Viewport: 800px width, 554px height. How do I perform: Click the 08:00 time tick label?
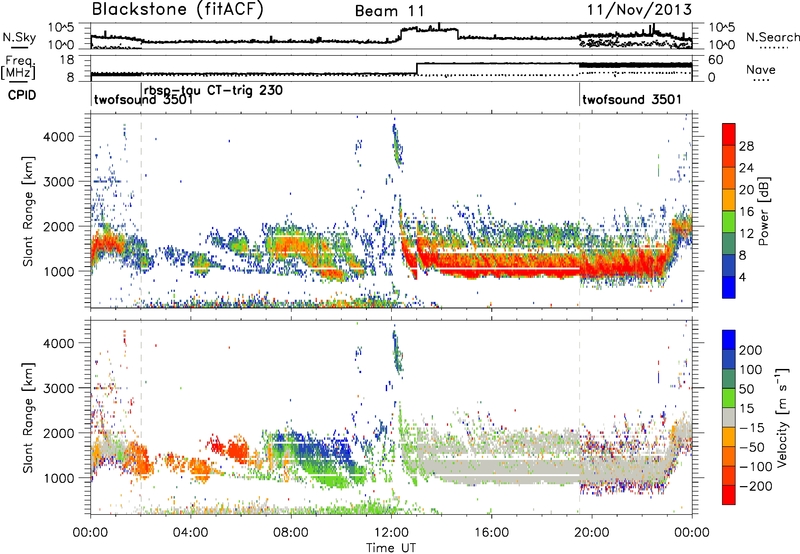pyautogui.click(x=291, y=533)
